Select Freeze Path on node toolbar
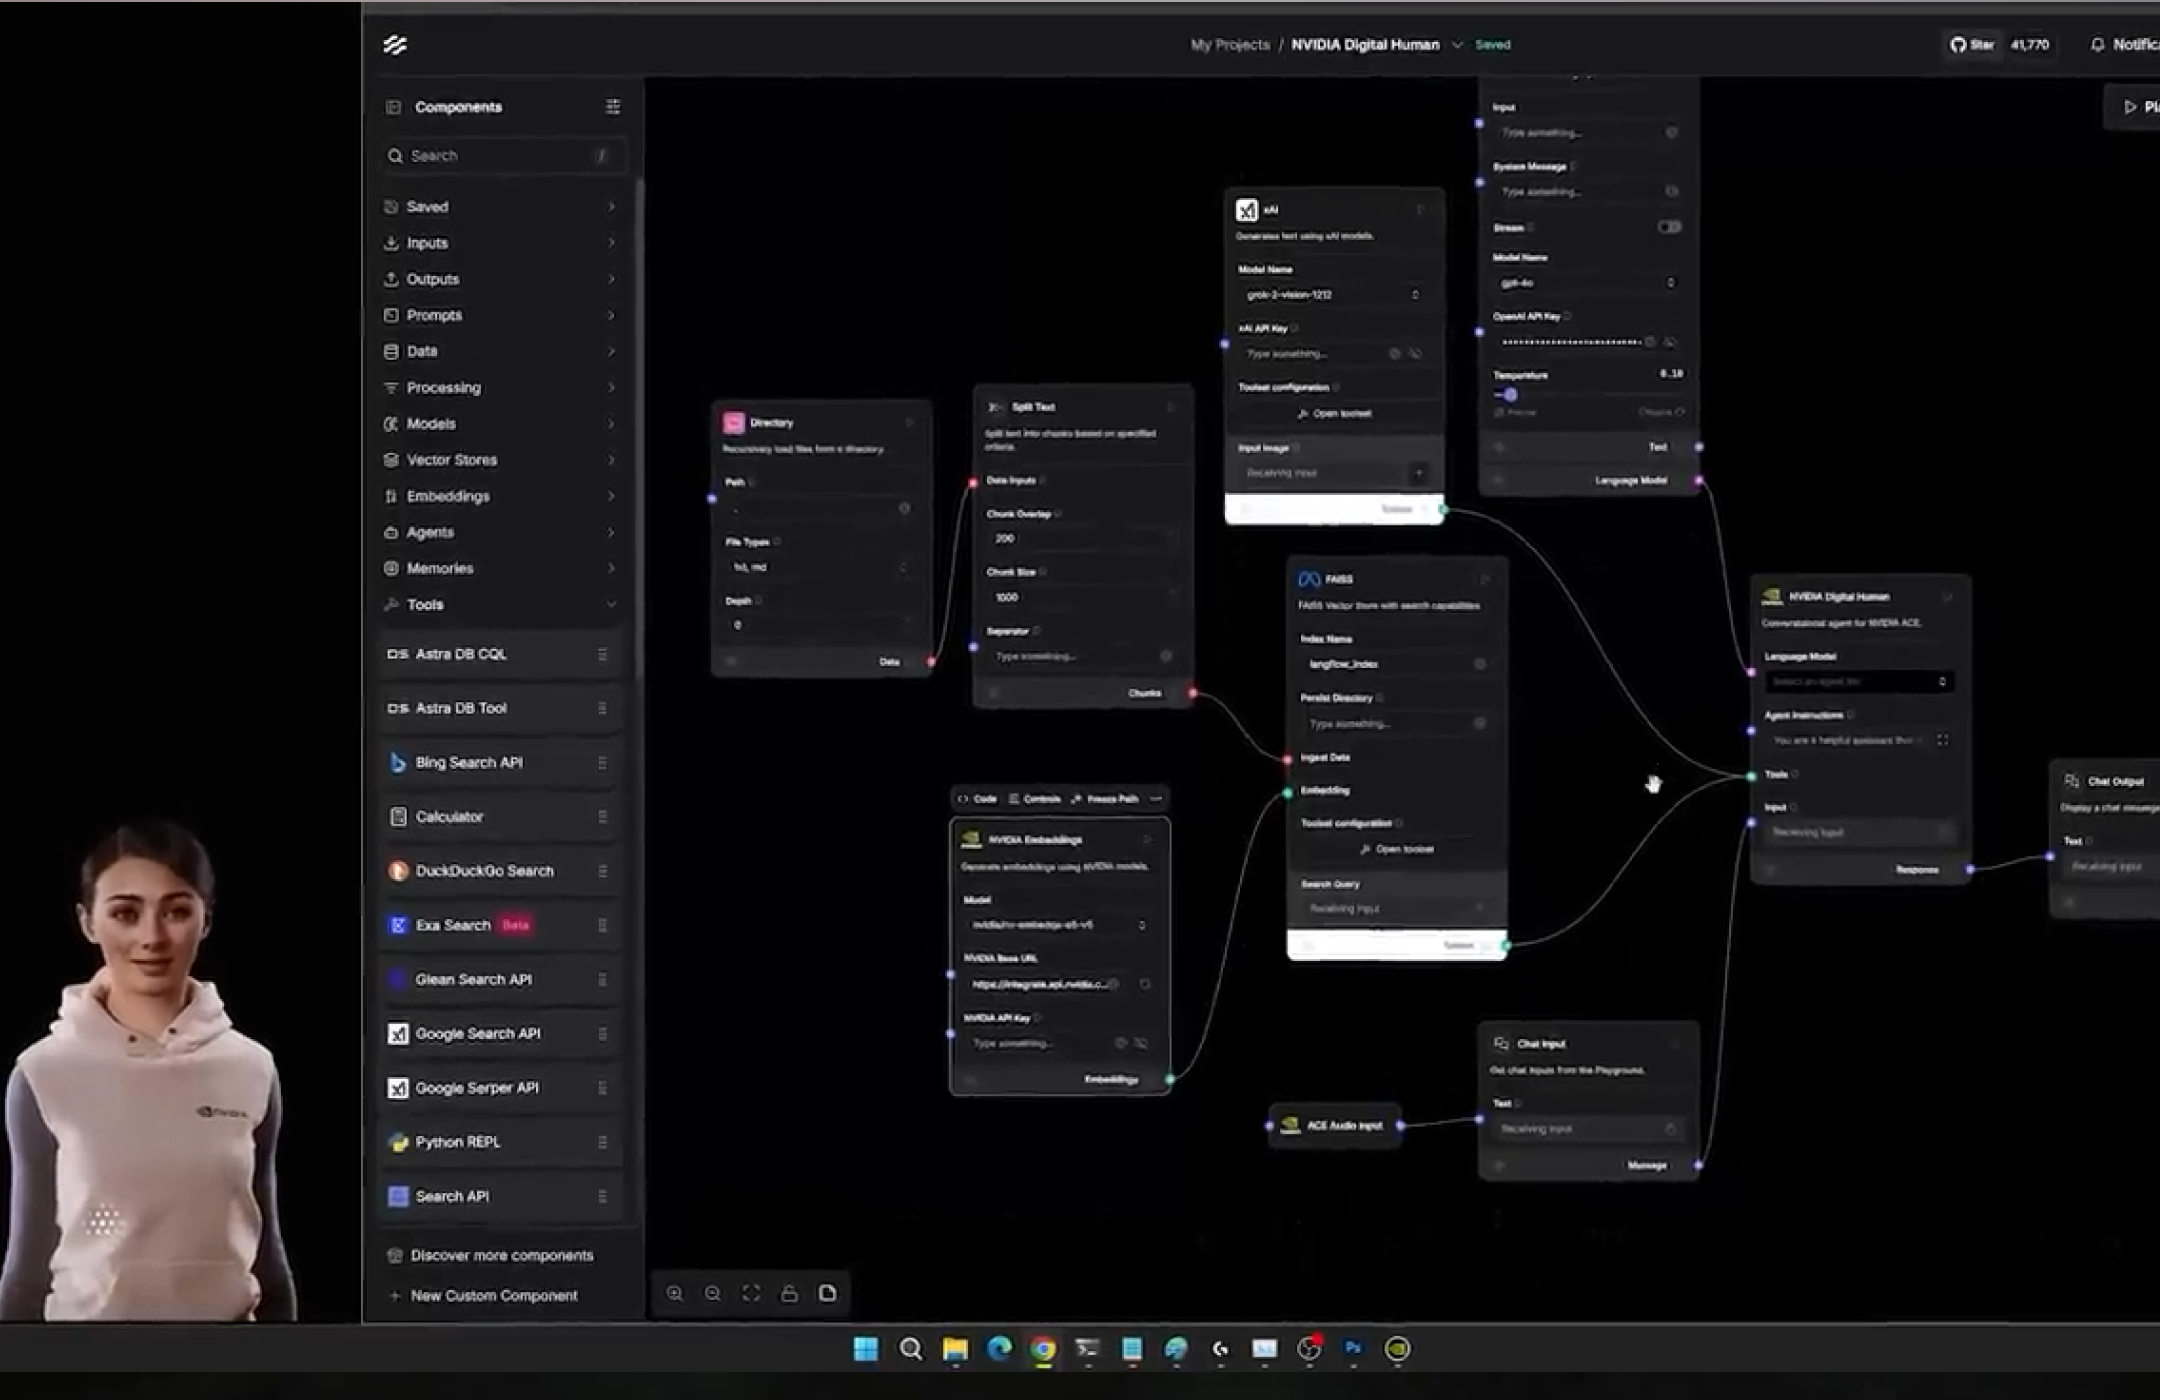Image resolution: width=2160 pixels, height=1400 pixels. tap(1104, 799)
